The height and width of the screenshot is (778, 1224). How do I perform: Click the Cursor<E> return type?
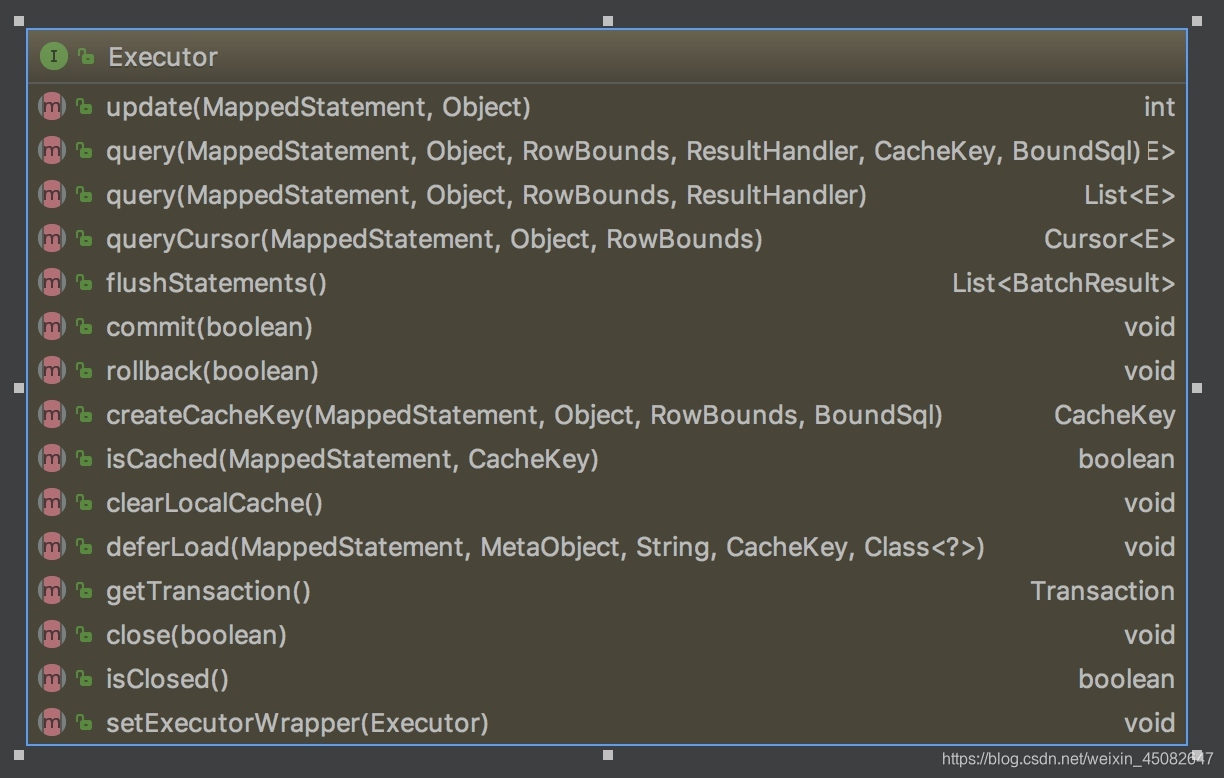click(1110, 239)
